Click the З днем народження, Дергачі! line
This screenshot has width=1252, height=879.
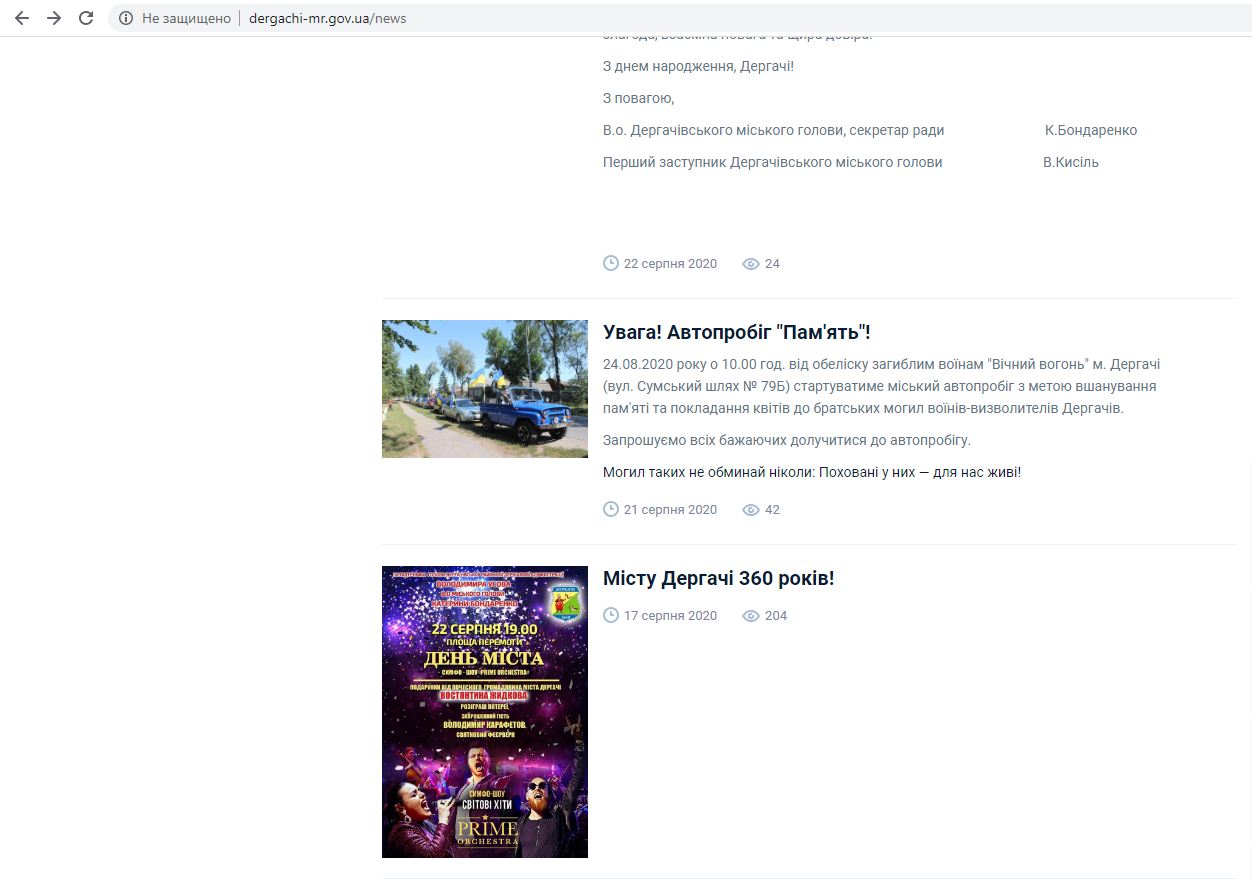(698, 66)
